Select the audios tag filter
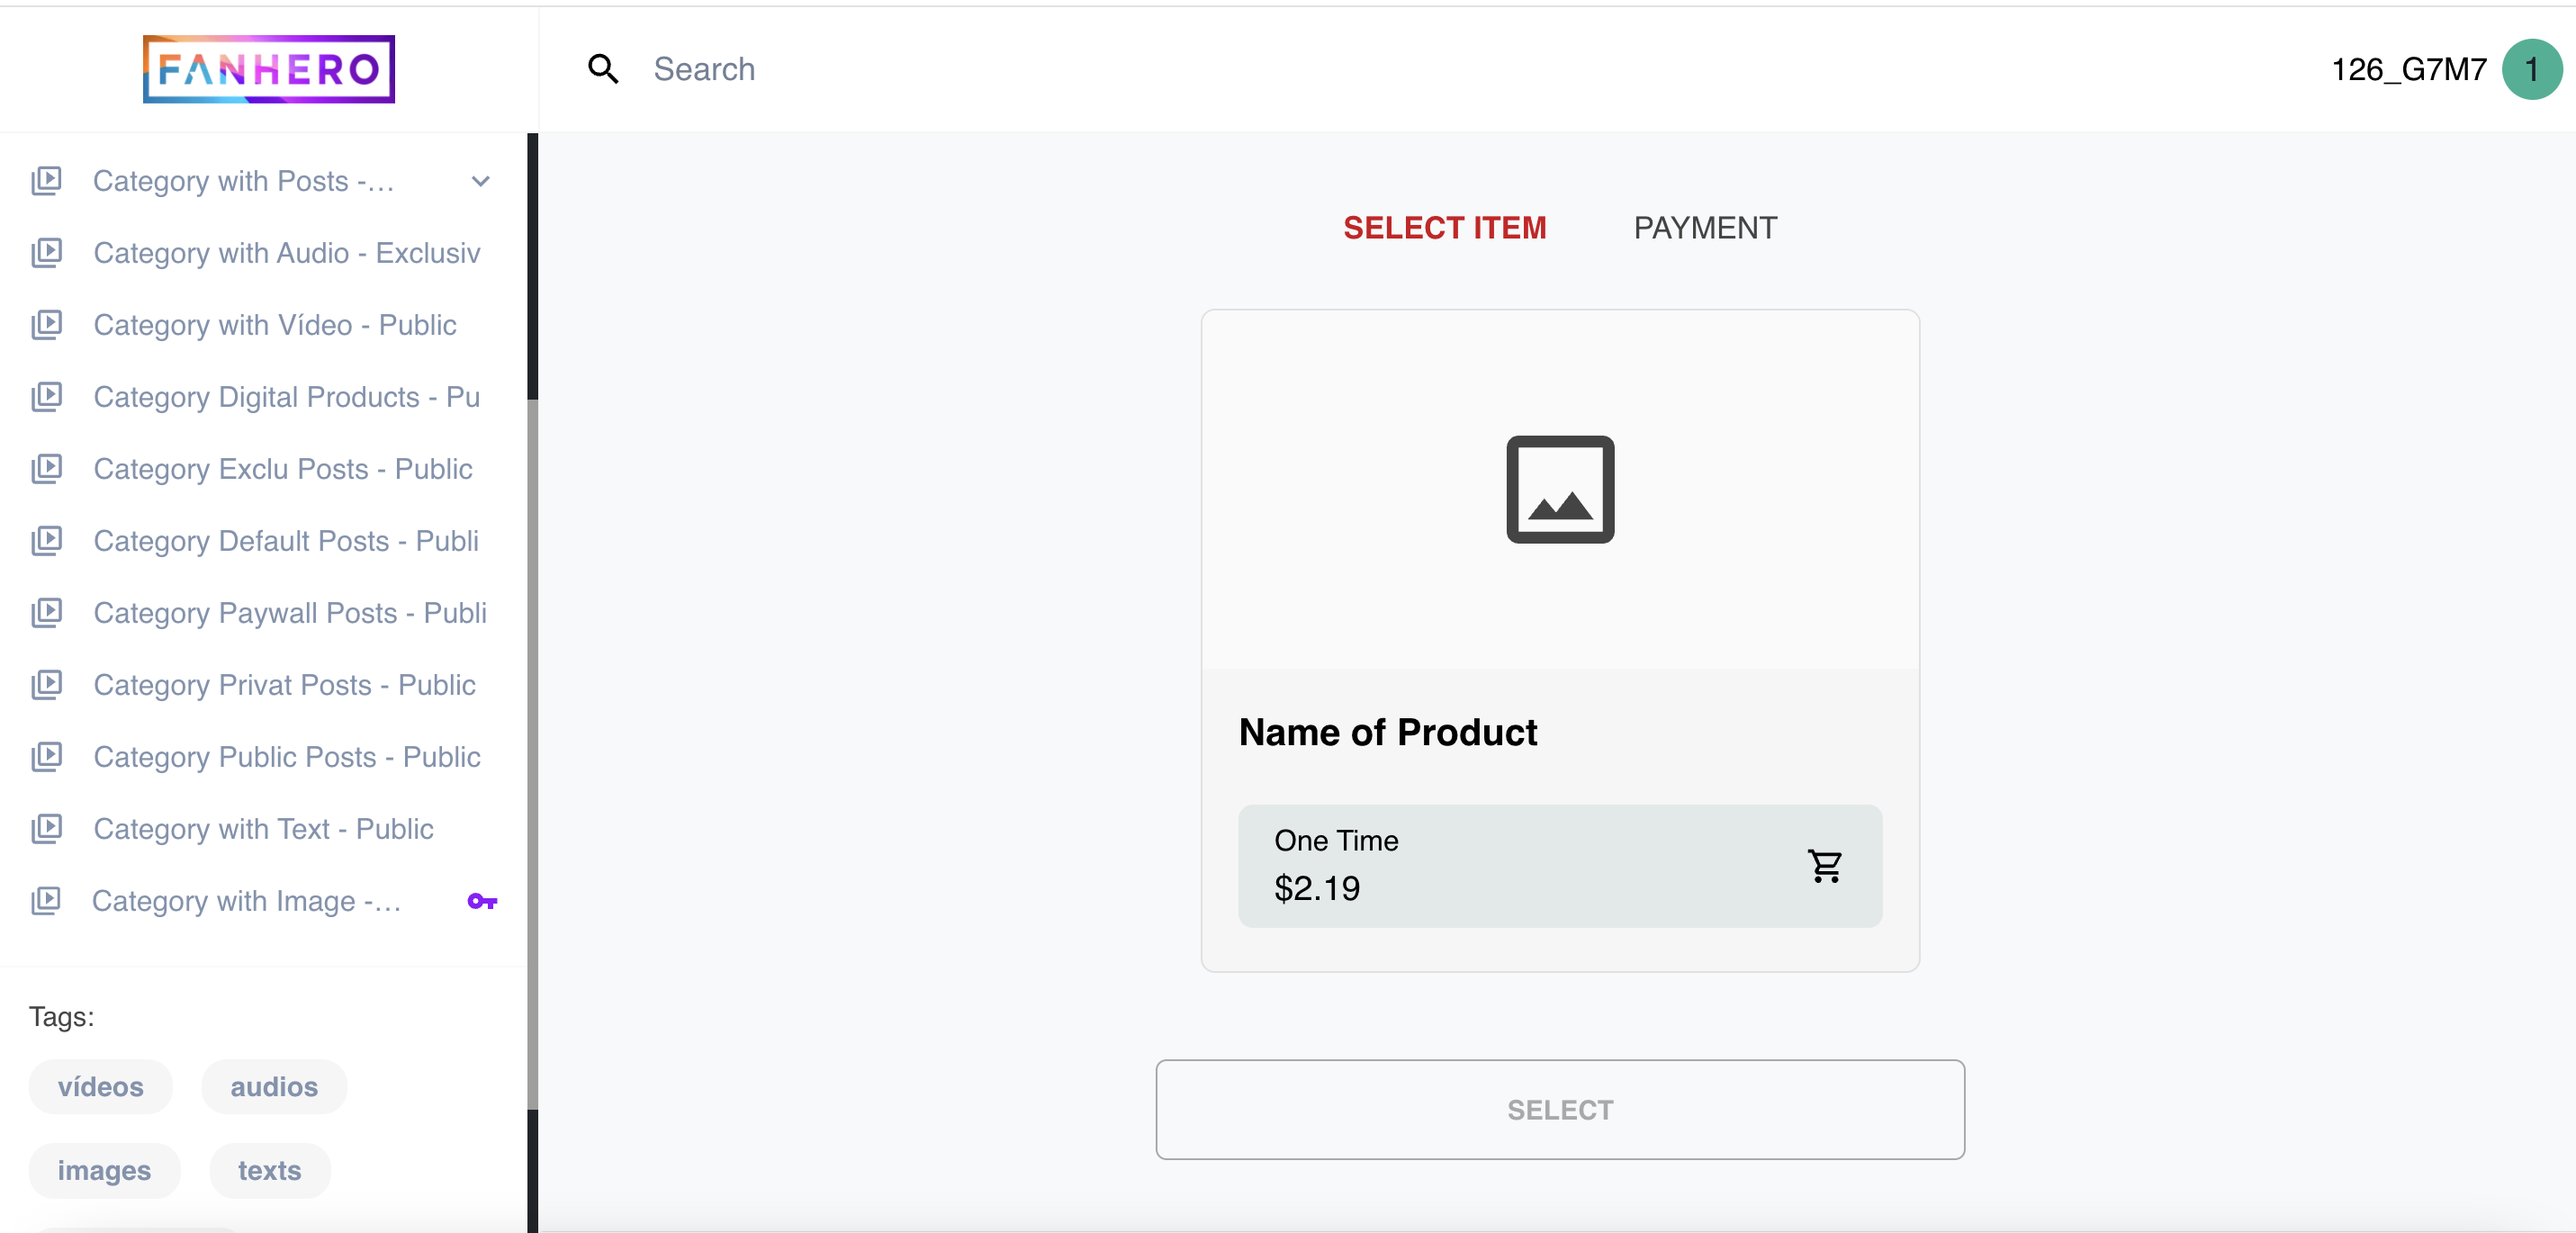 pos(275,1085)
